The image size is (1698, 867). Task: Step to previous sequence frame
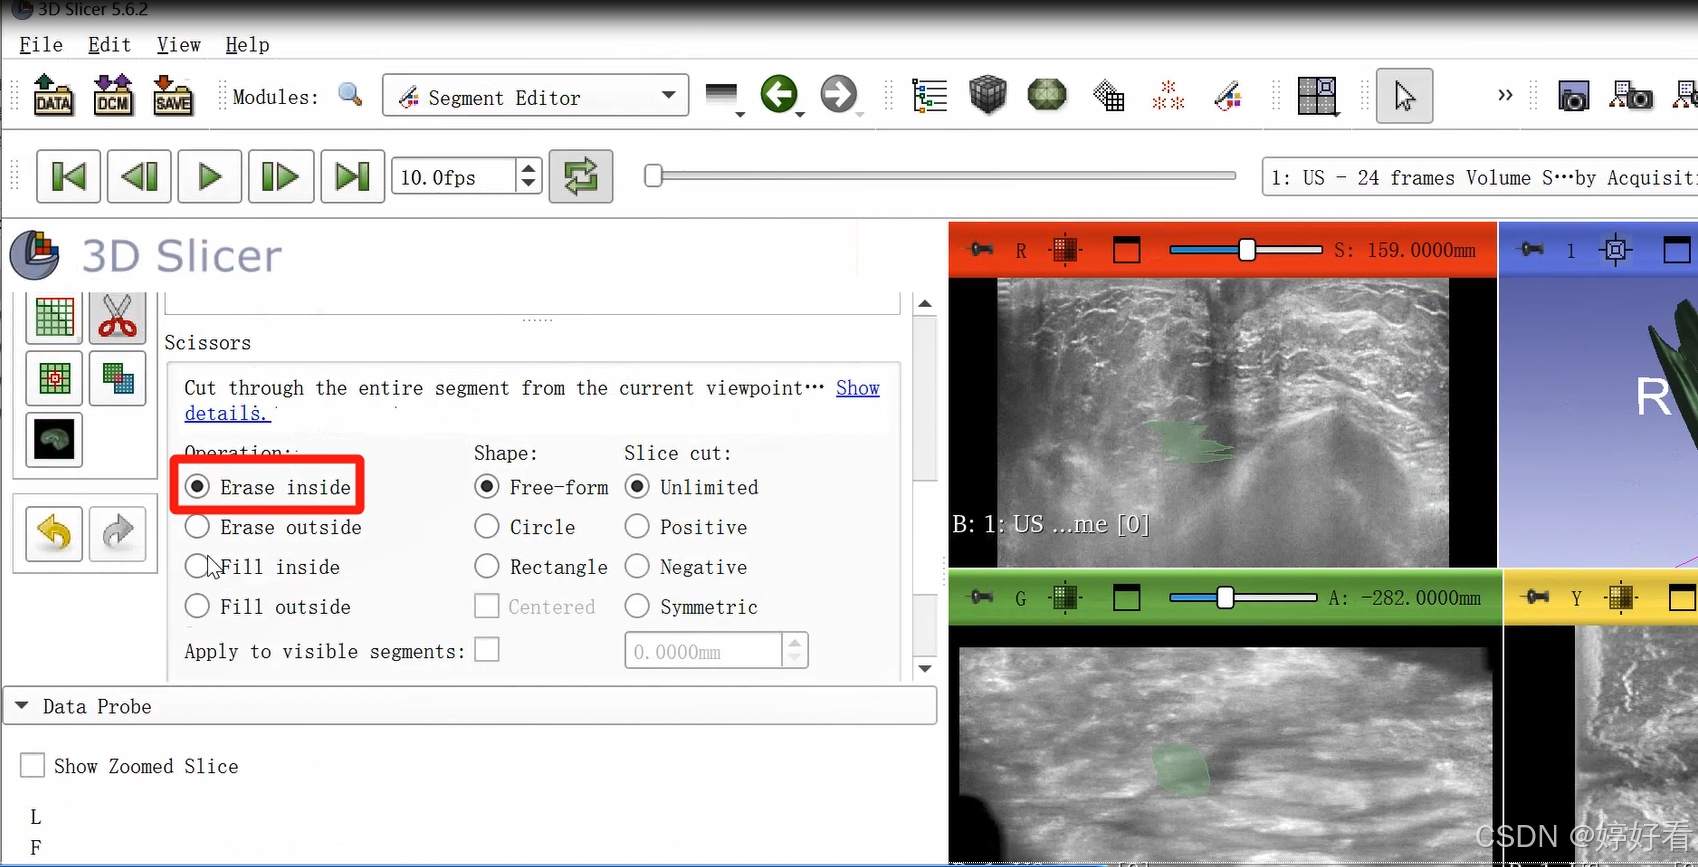click(x=139, y=177)
